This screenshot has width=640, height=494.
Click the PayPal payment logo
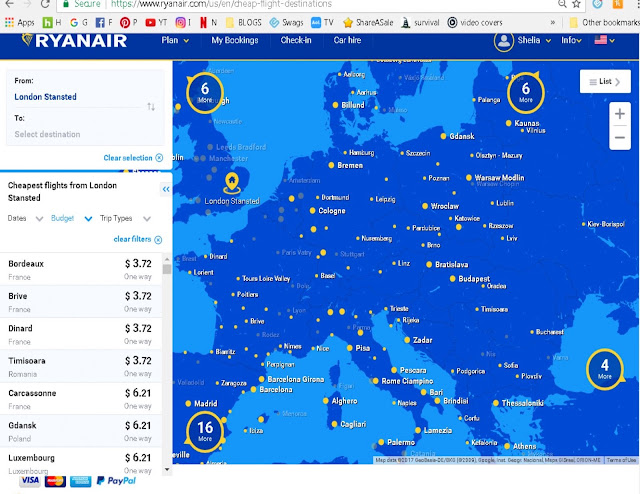coord(116,481)
